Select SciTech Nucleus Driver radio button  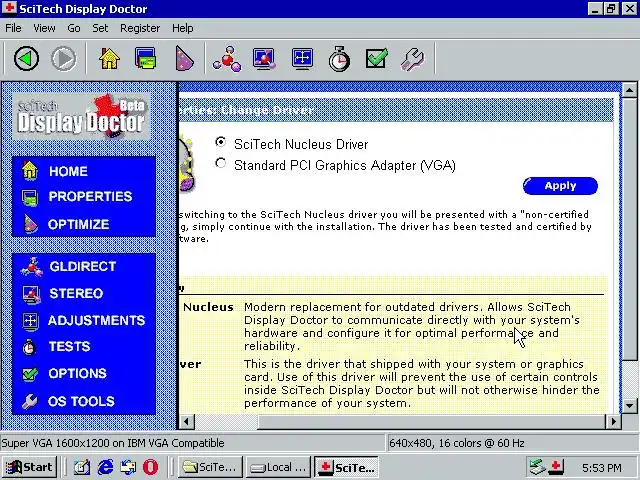pos(220,142)
